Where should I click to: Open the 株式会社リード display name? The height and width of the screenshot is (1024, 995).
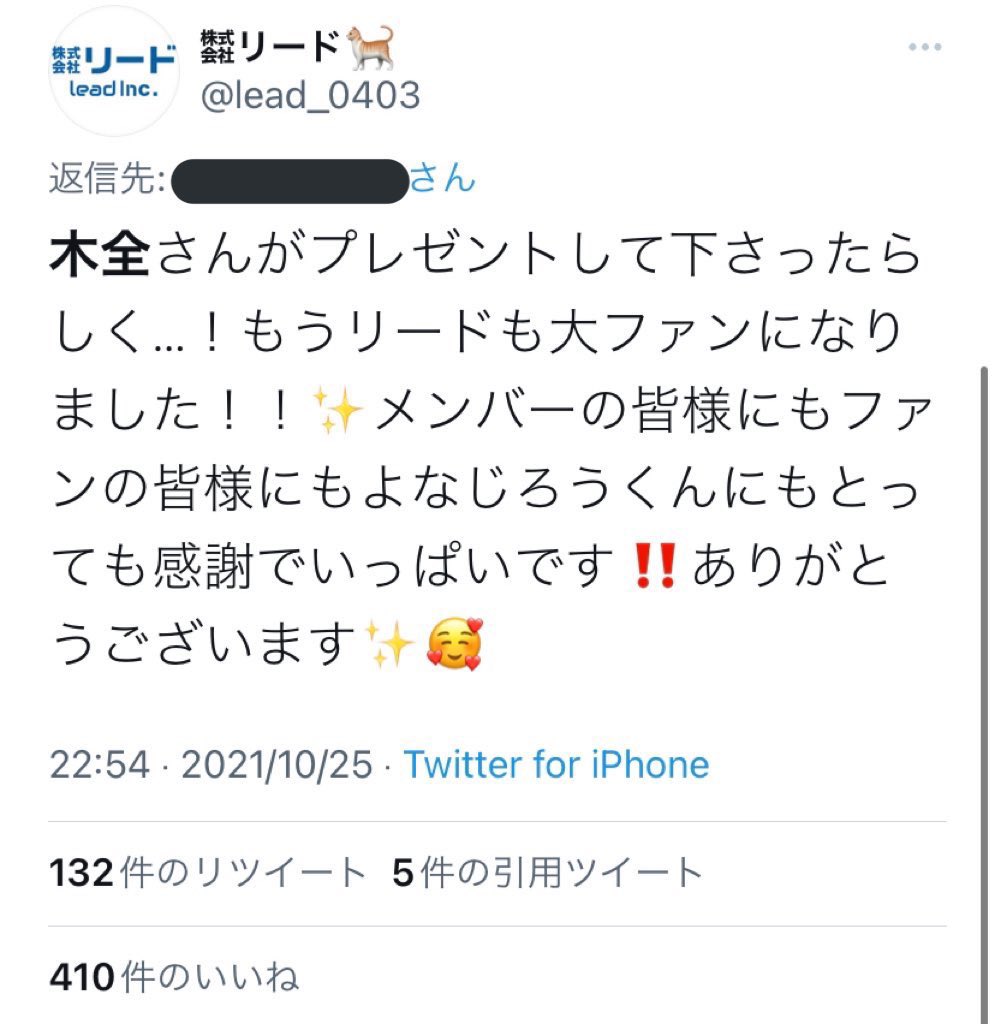(270, 47)
